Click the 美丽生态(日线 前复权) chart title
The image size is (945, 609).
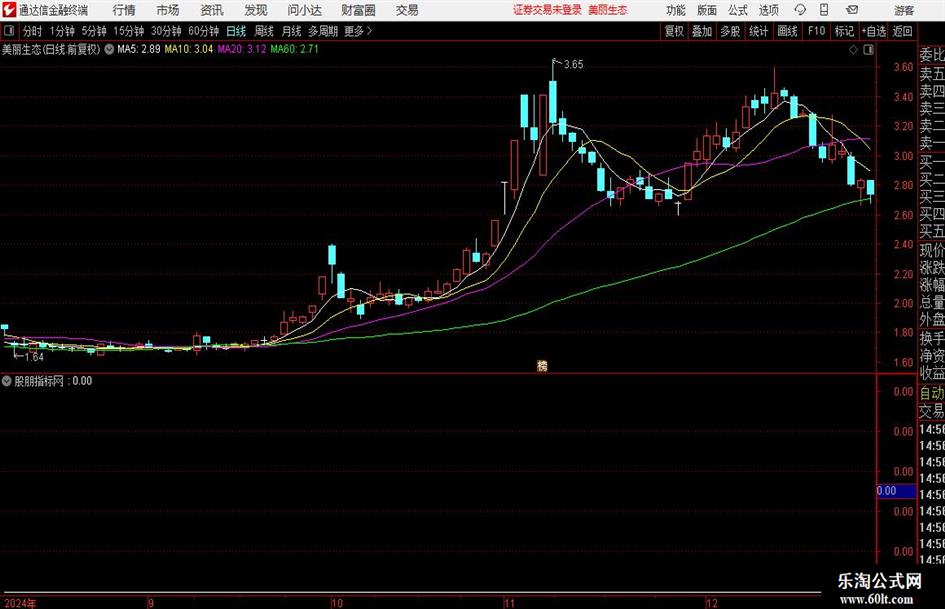coord(51,49)
